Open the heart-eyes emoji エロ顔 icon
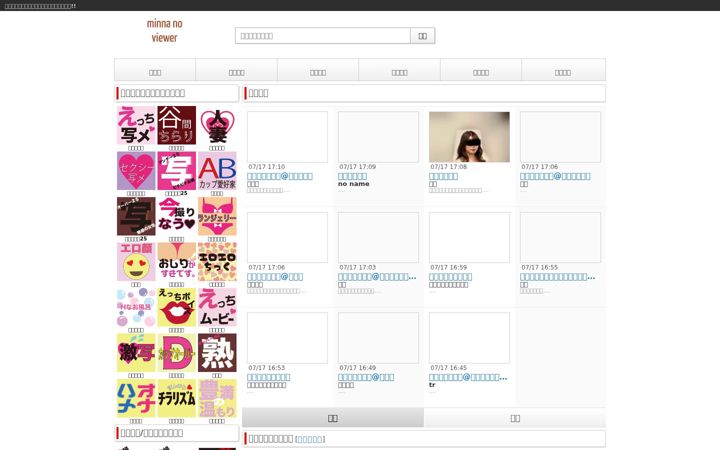 pos(136,262)
